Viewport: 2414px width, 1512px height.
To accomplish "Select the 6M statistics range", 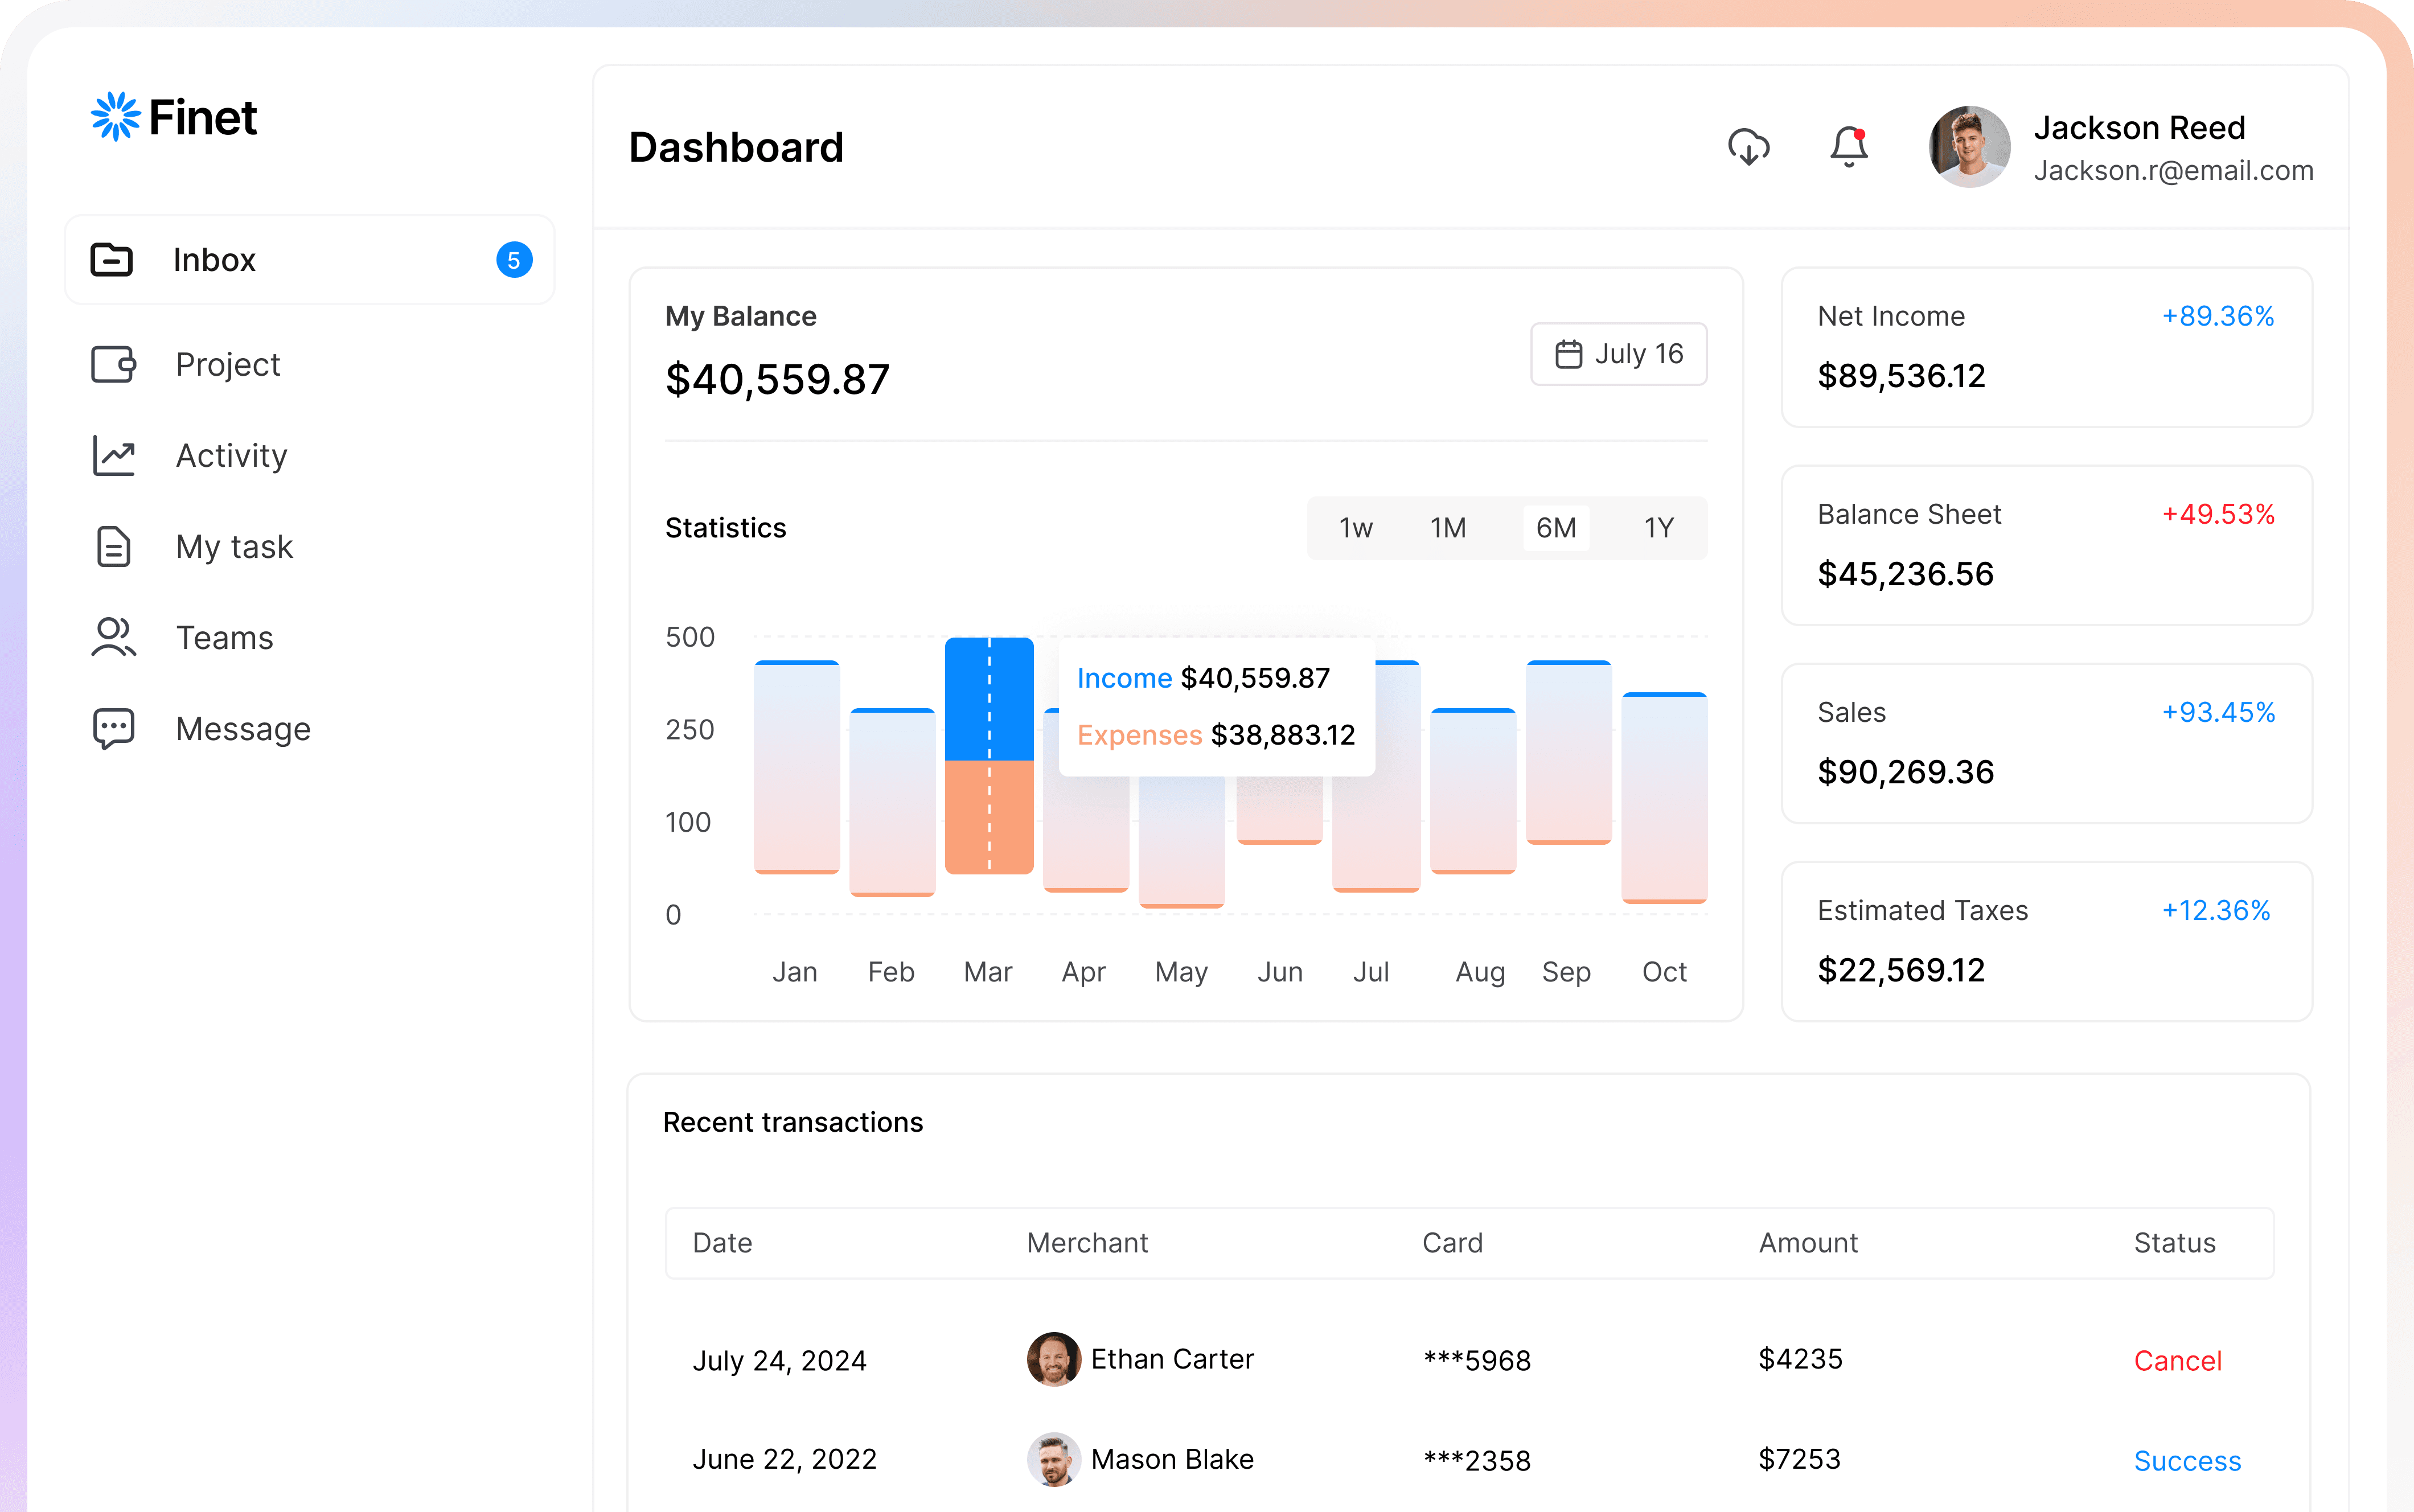I will pyautogui.click(x=1556, y=528).
